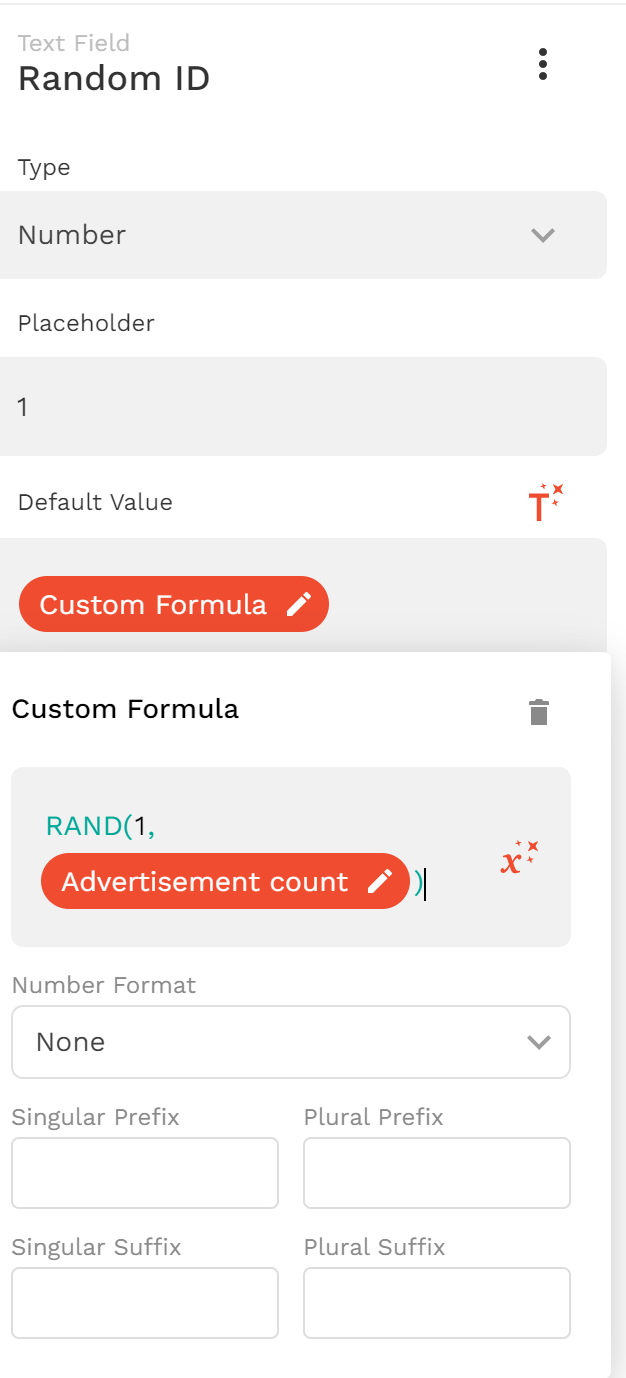This screenshot has height=1378, width=626.
Task: Click into the Plural Prefix field
Action: click(436, 1172)
